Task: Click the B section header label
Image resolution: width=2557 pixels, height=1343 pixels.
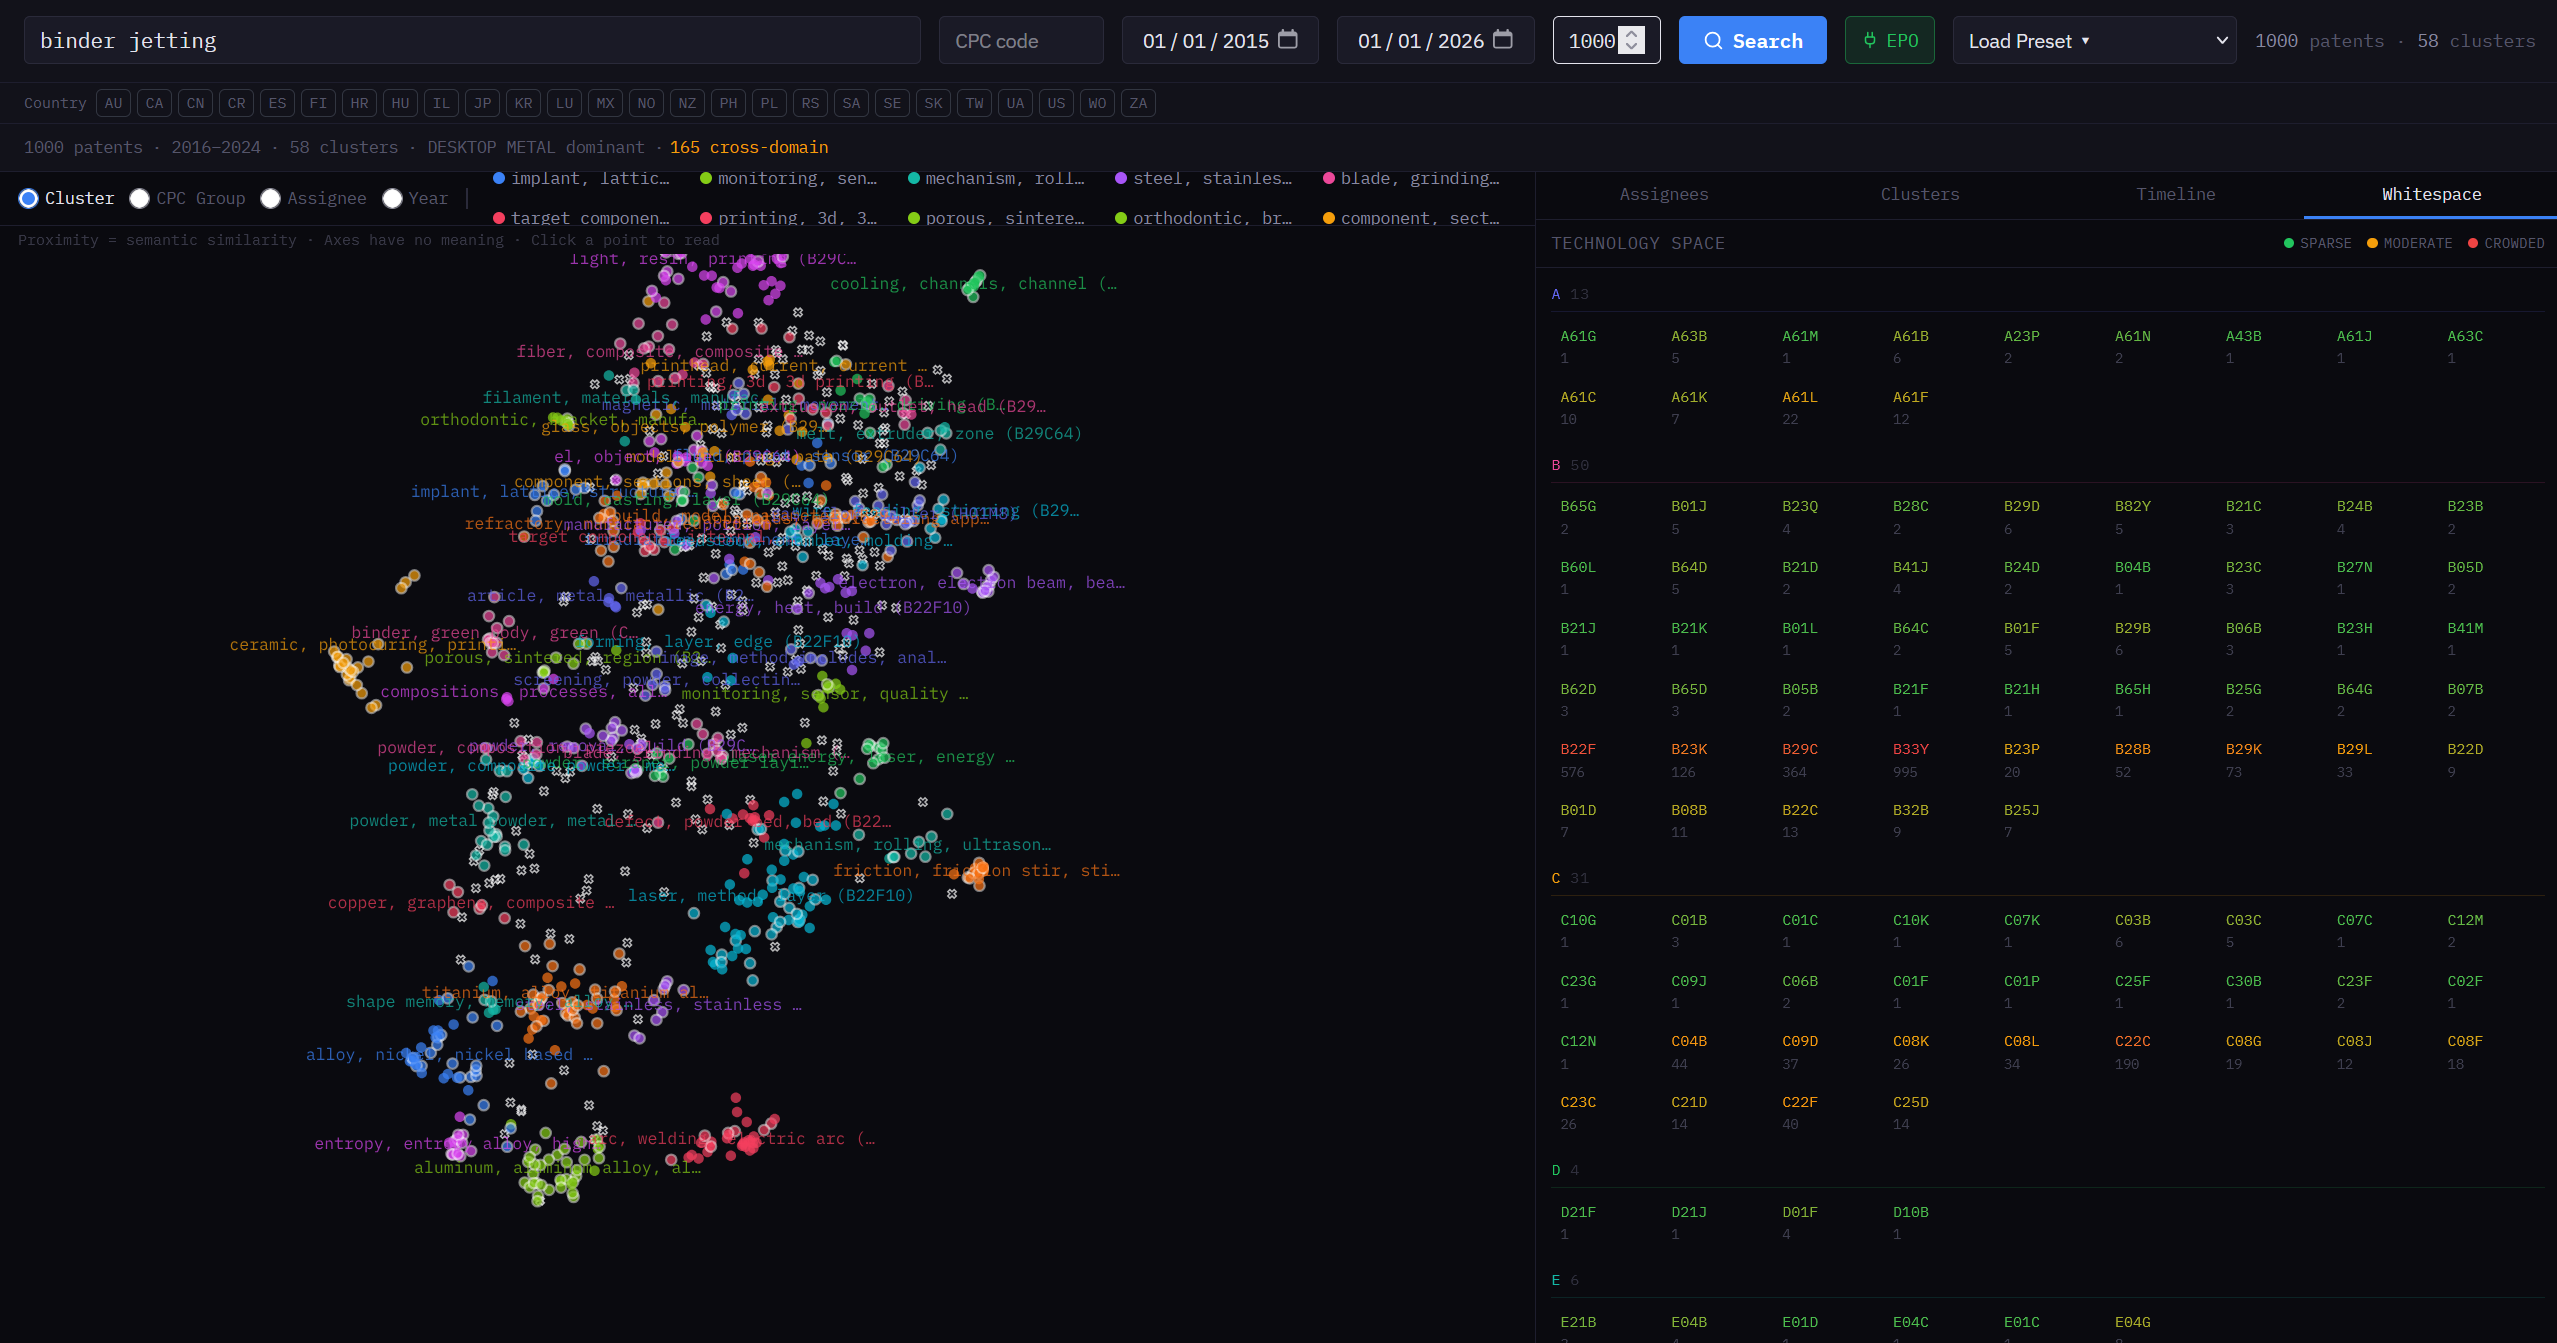Action: 1556,465
